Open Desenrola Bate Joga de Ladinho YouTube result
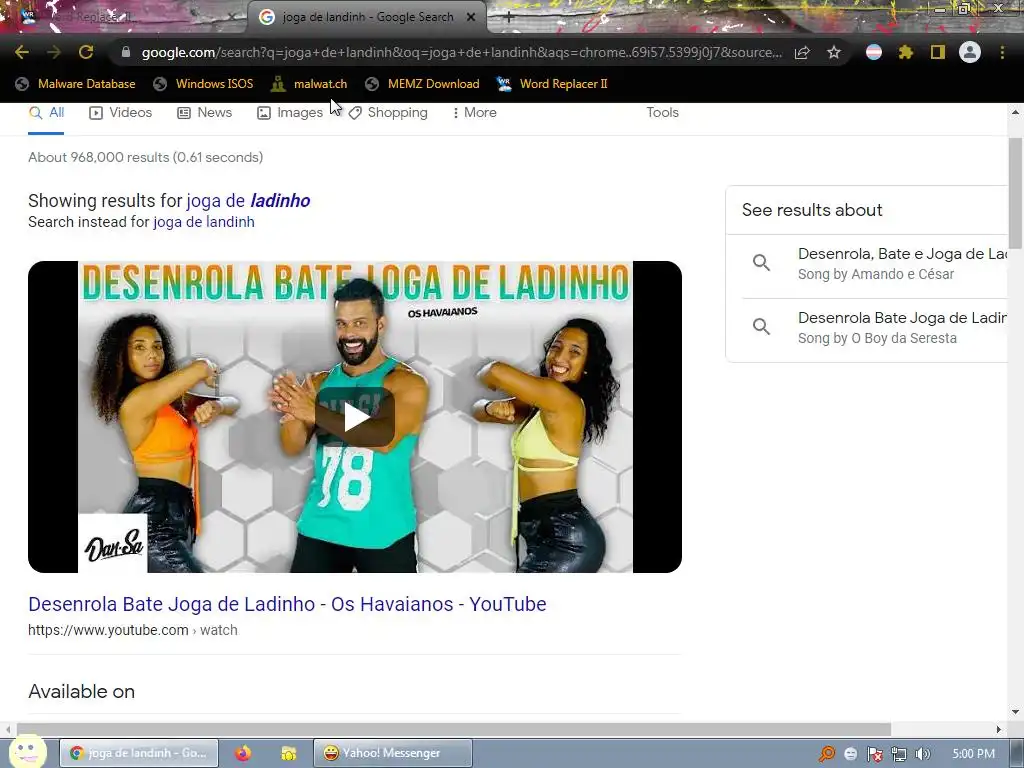1024x768 pixels. [x=287, y=604]
